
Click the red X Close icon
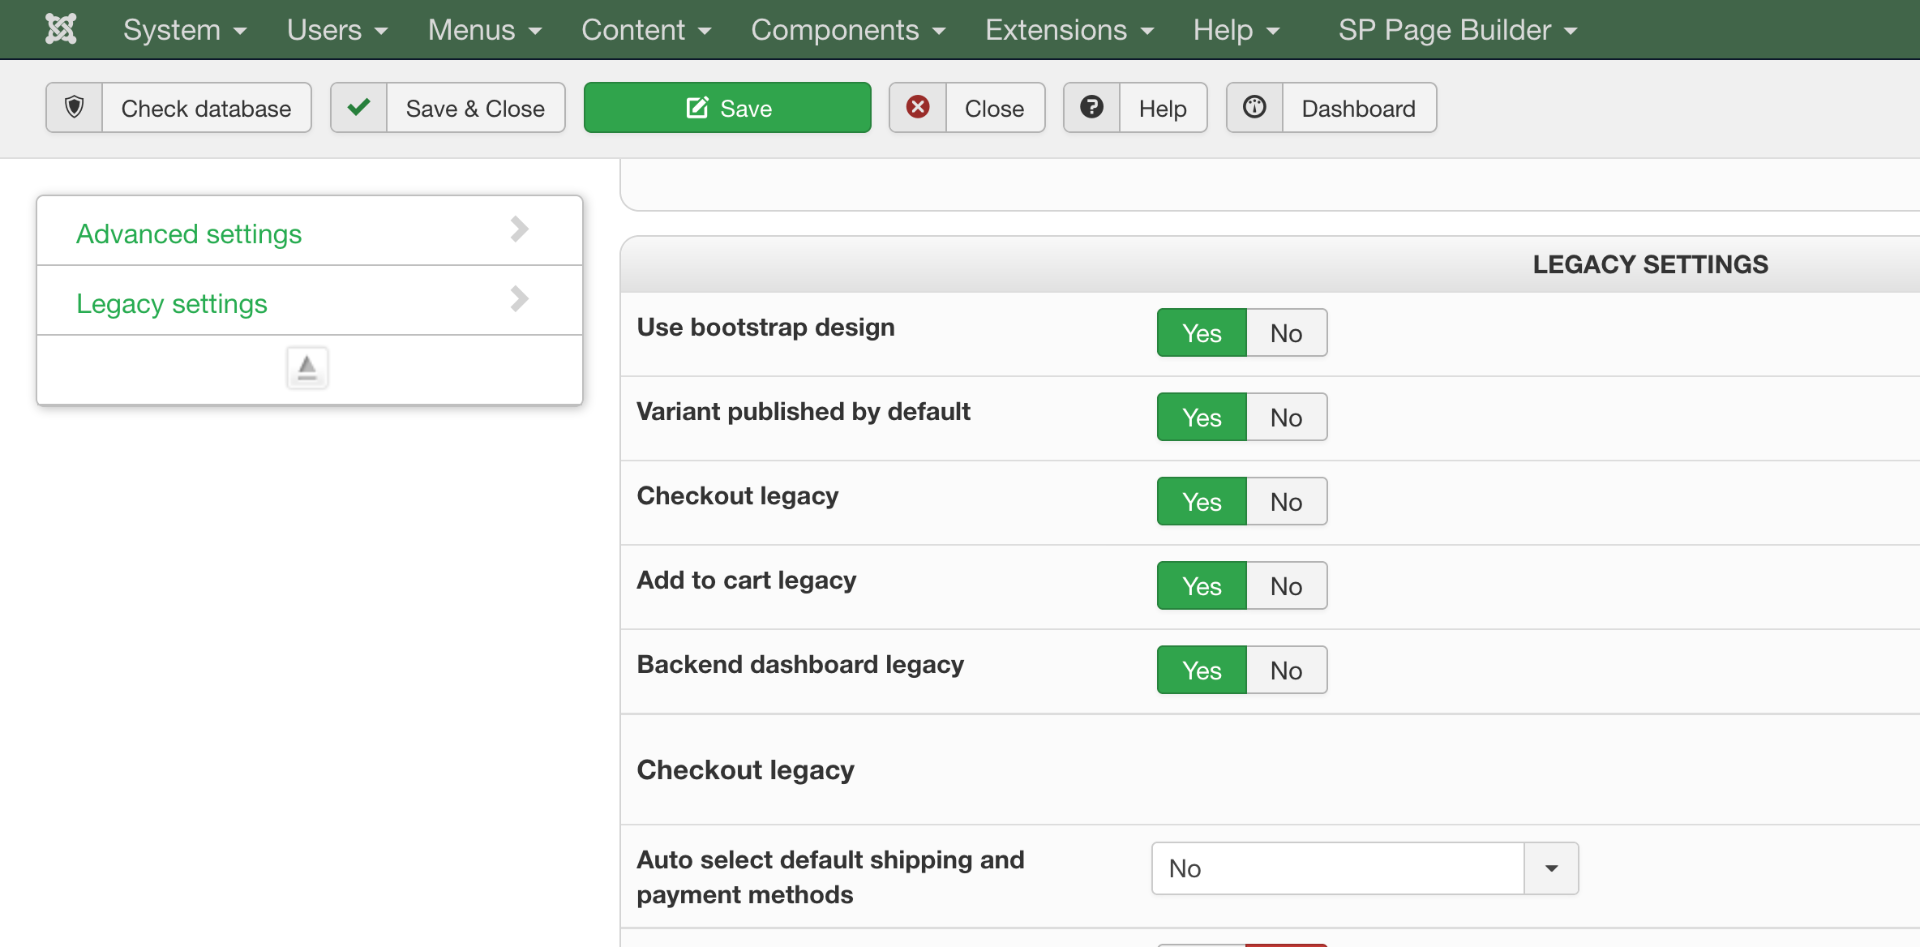click(918, 108)
